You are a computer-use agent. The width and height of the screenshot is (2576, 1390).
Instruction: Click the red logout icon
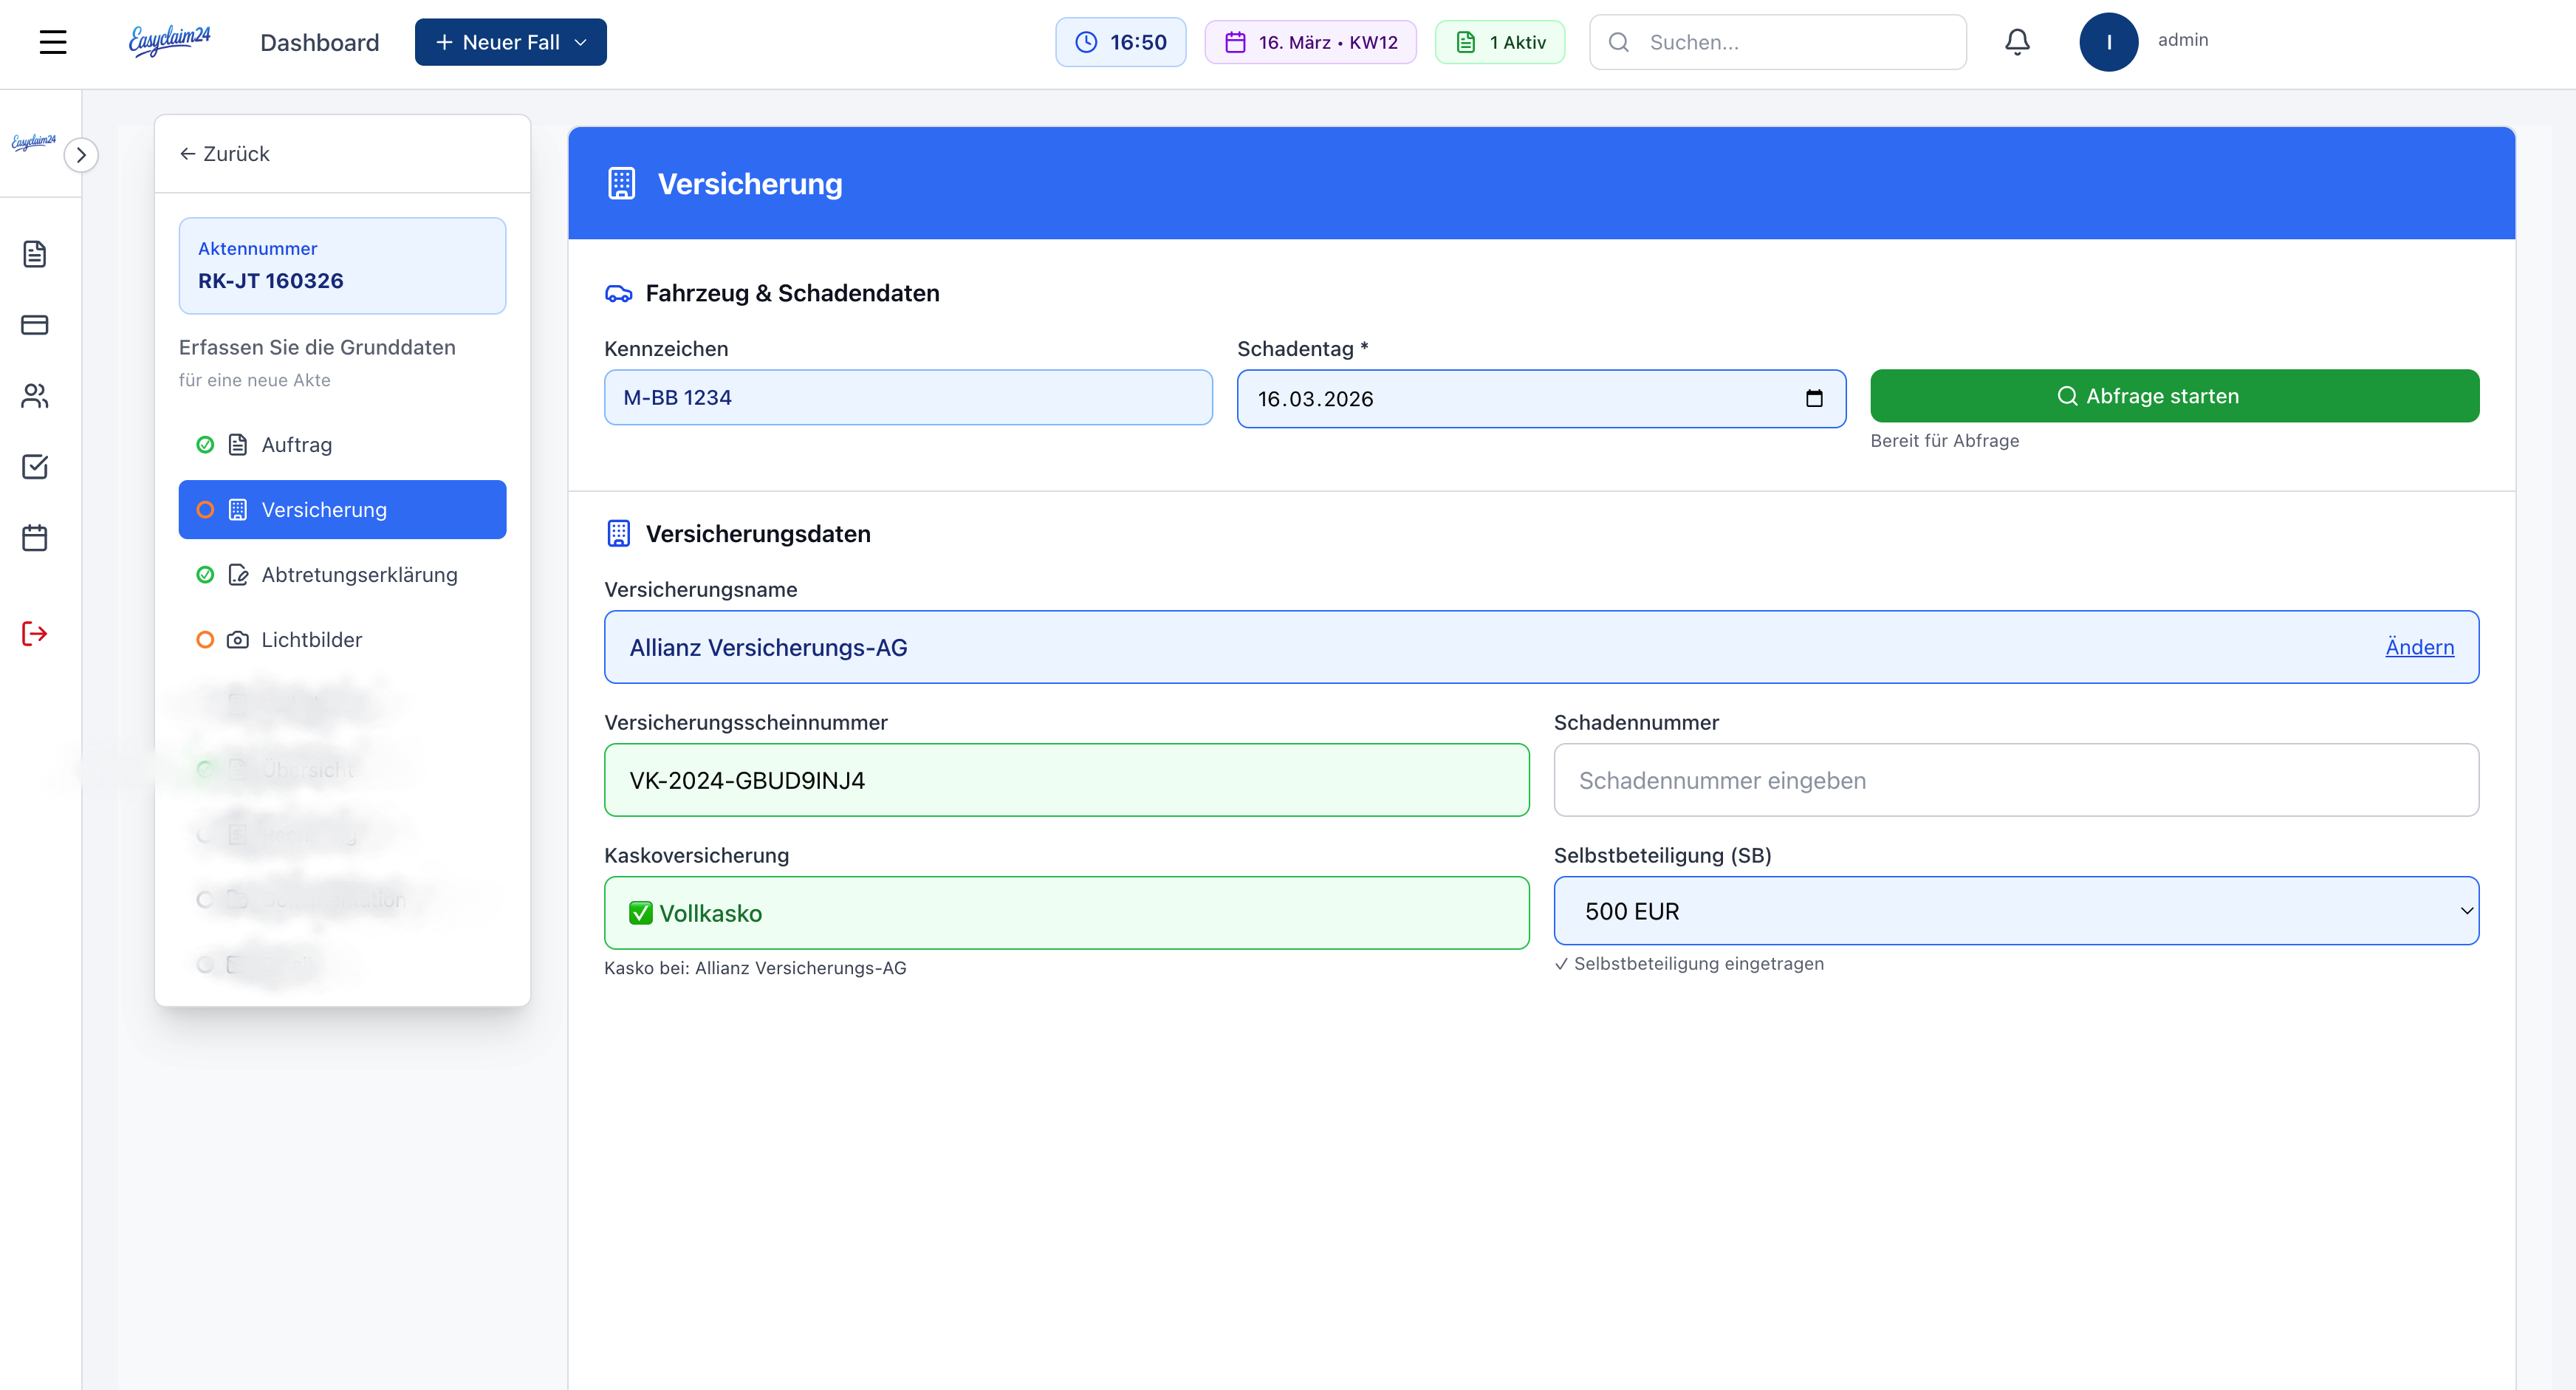[x=35, y=633]
